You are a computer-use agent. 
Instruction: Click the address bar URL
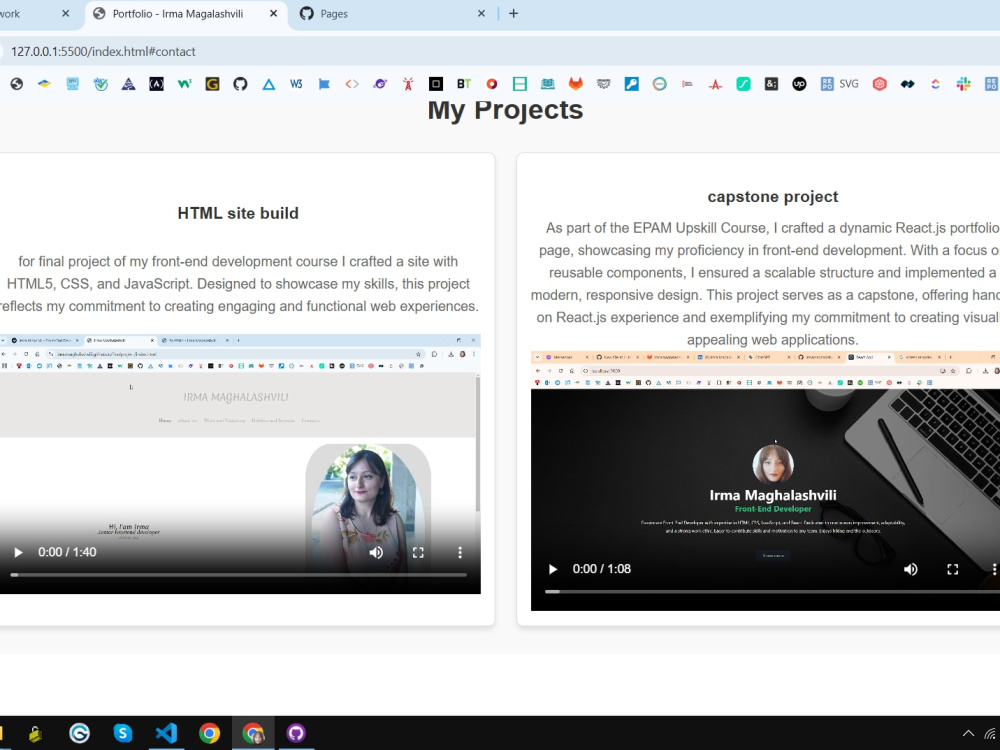click(103, 52)
